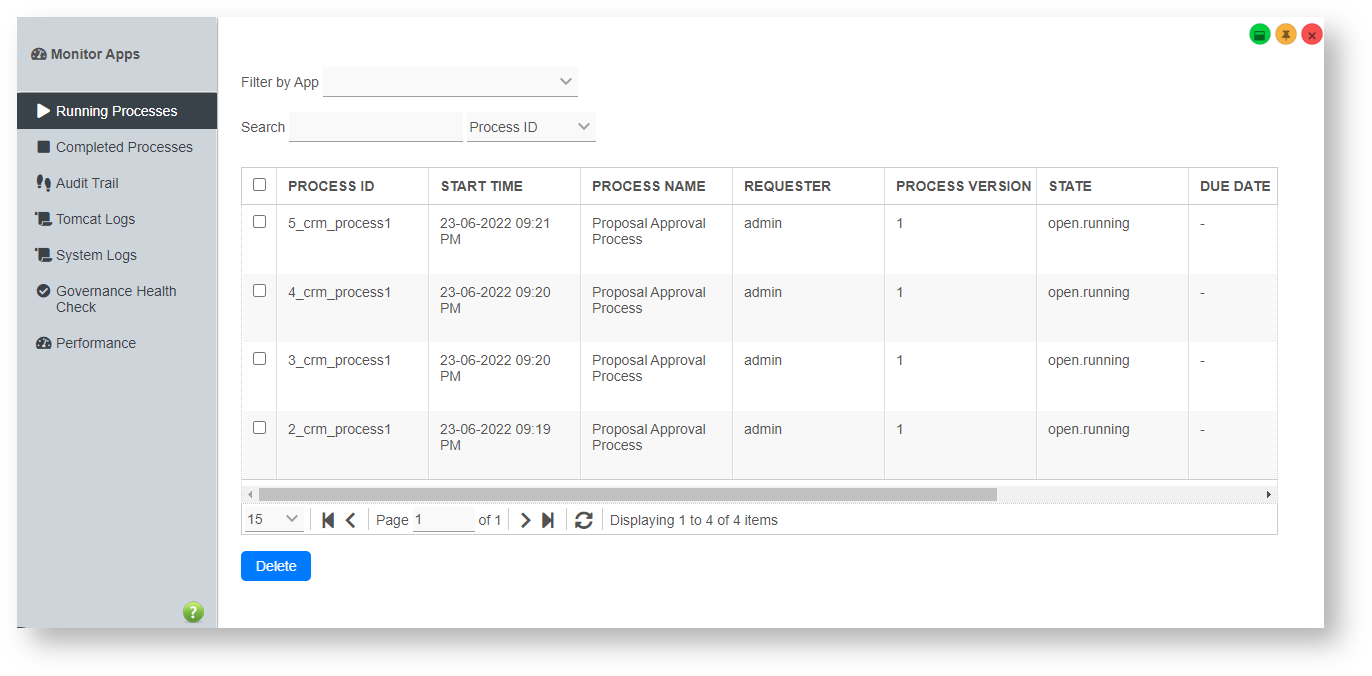Go to previous page arrow
Viewport: 1372px width, 676px height.
click(351, 520)
